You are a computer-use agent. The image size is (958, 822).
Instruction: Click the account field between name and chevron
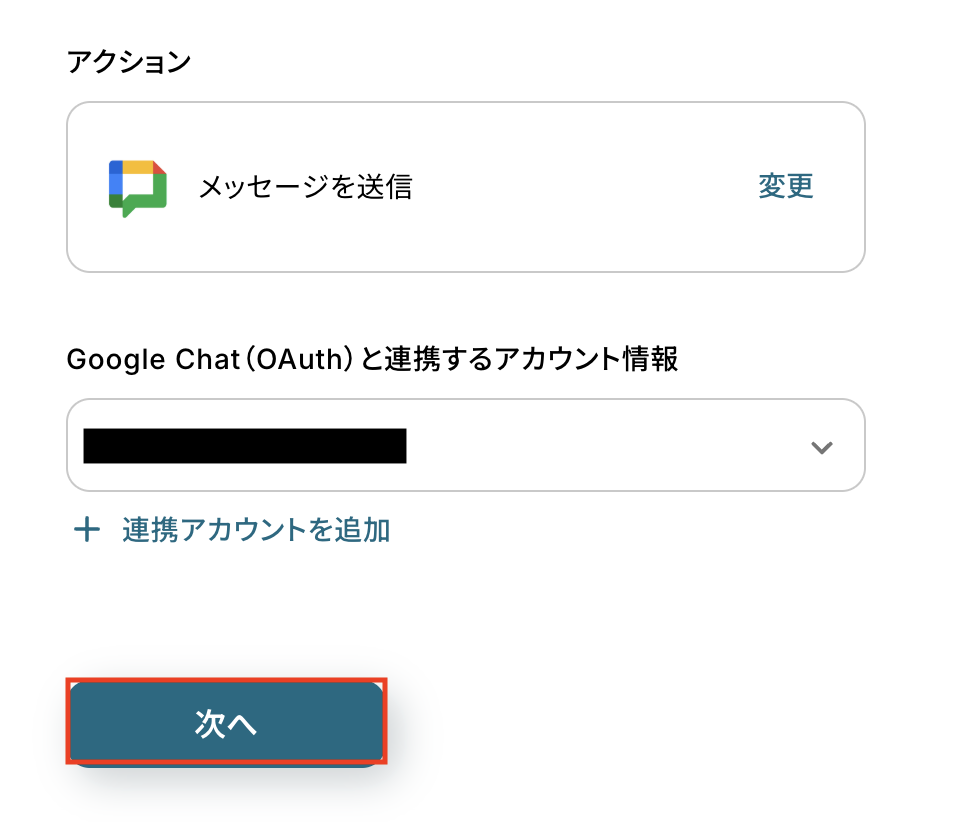point(600,446)
